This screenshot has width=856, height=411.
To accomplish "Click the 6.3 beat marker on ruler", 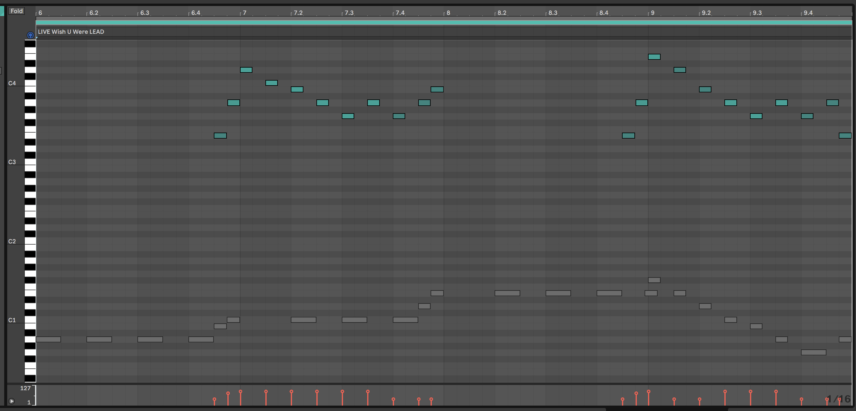I will [143, 12].
